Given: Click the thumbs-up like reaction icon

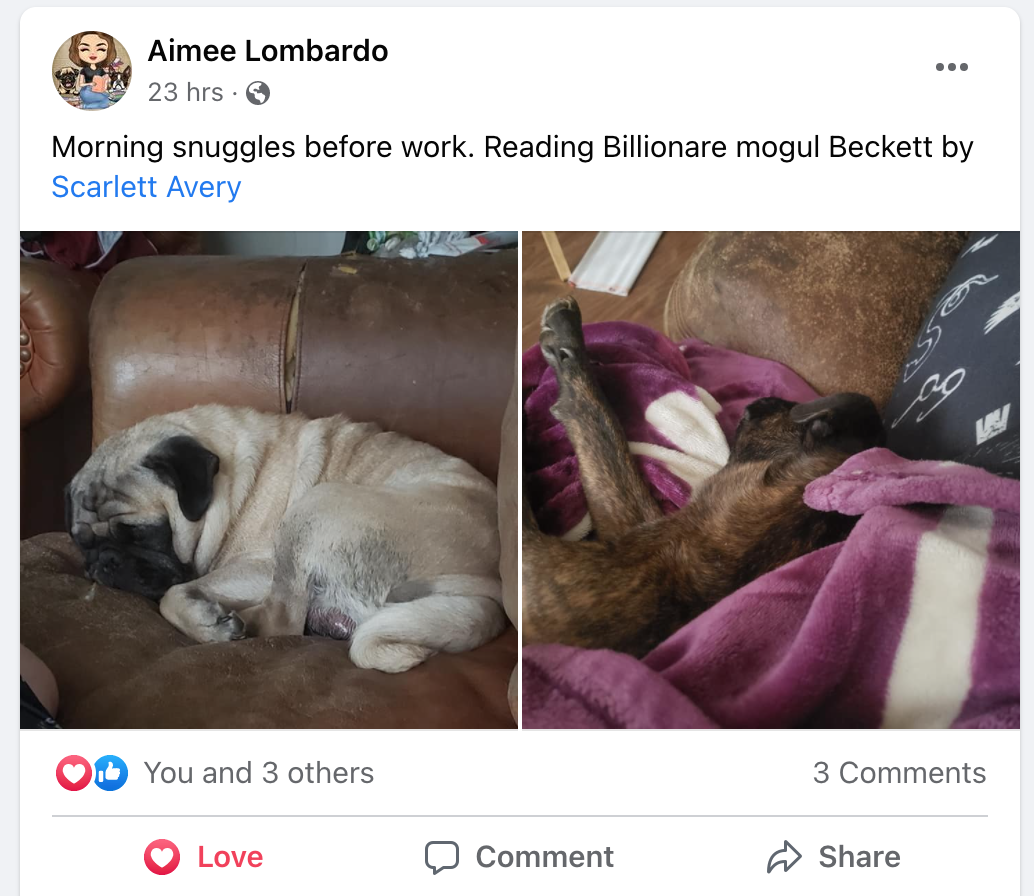Looking at the screenshot, I should click(111, 773).
